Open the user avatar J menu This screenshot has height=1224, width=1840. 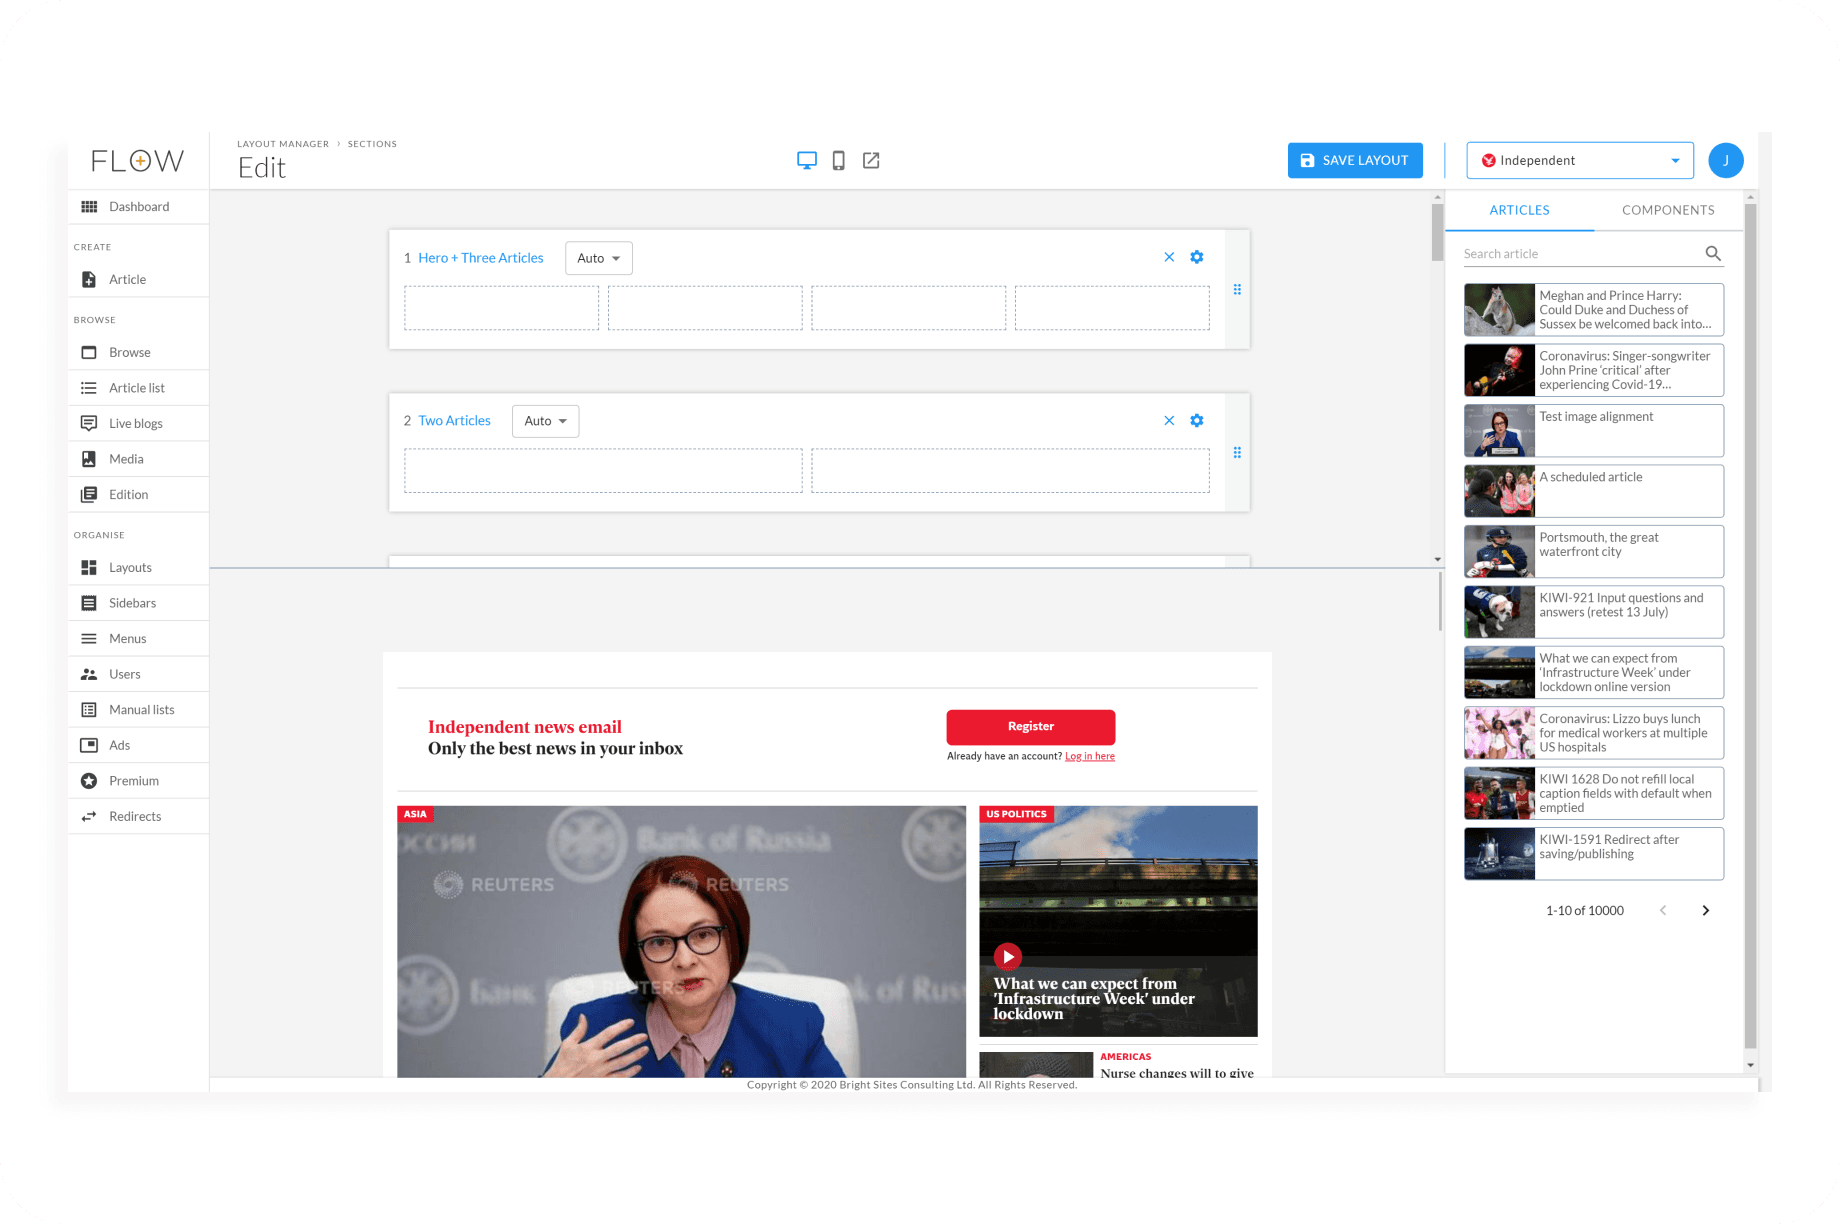tap(1726, 160)
